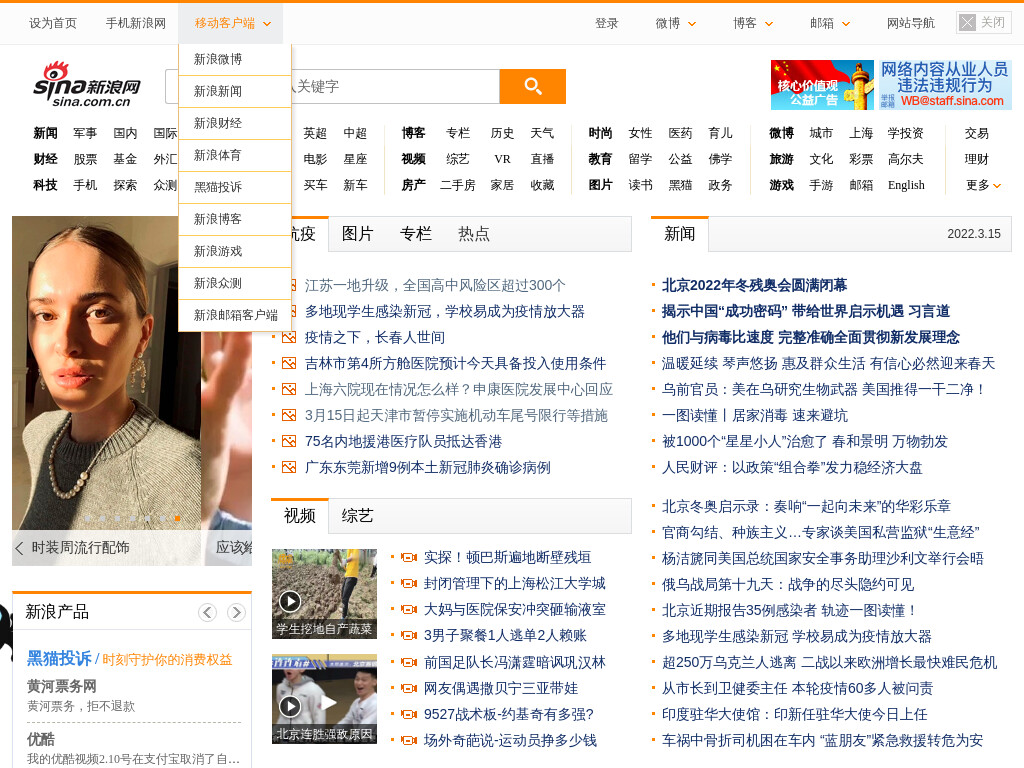The width and height of the screenshot is (1024, 768).
Task: Select 黑猫投诉 from the dropdown menu
Action: 234,187
